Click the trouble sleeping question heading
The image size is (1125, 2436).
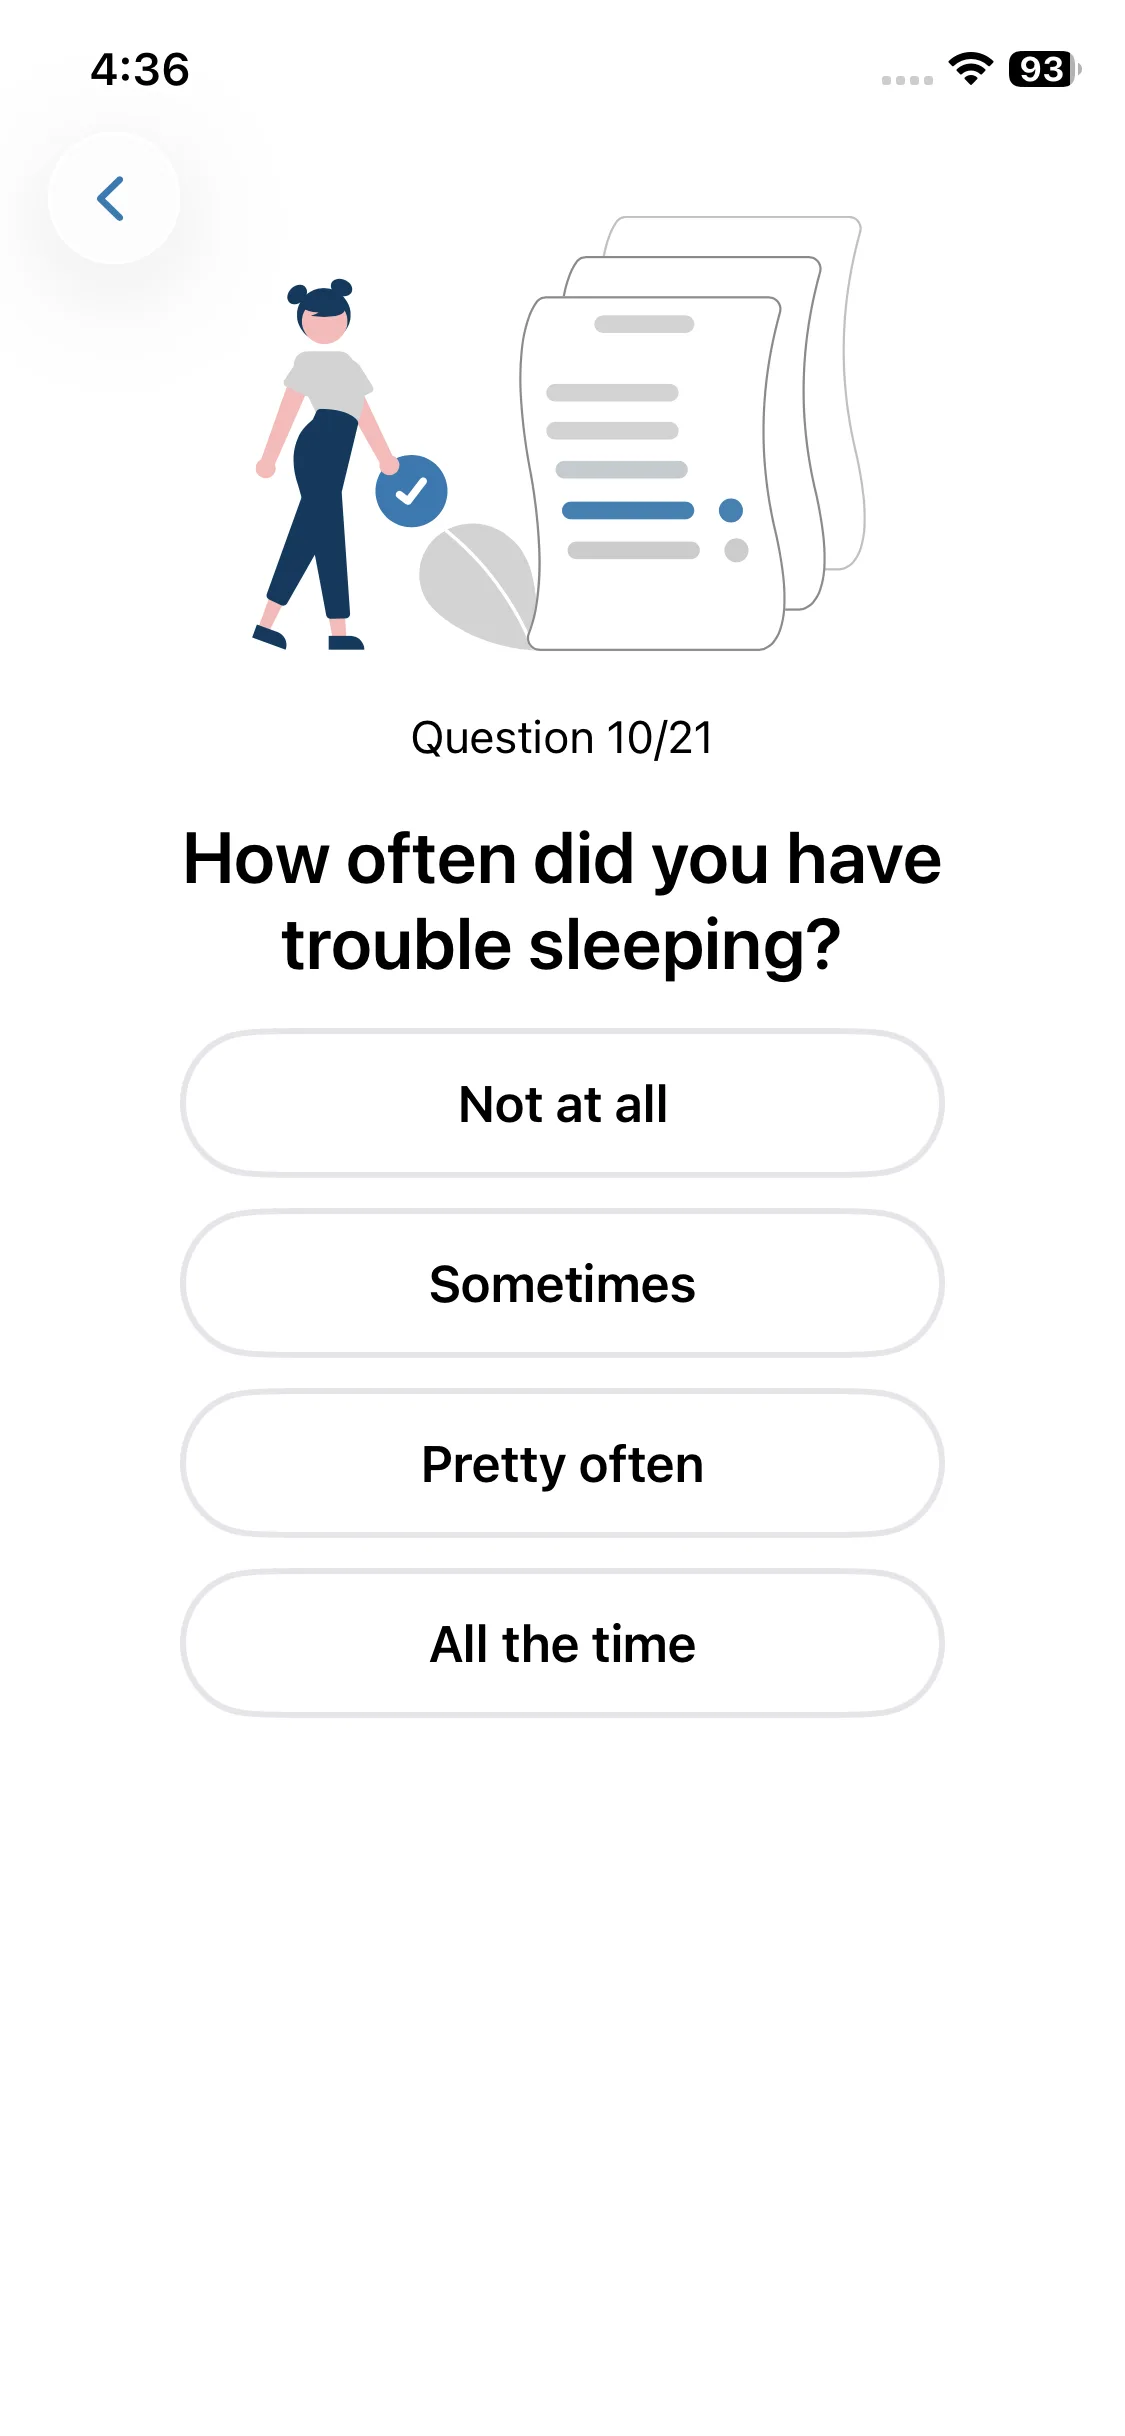(x=562, y=902)
